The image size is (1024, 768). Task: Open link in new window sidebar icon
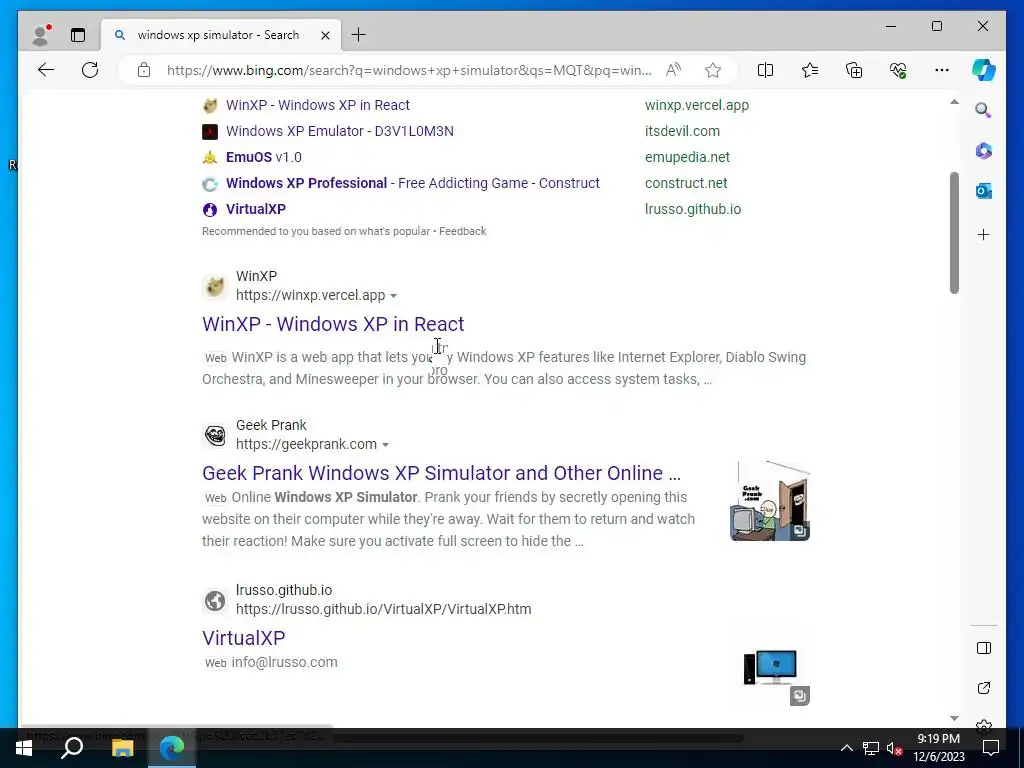click(x=984, y=688)
